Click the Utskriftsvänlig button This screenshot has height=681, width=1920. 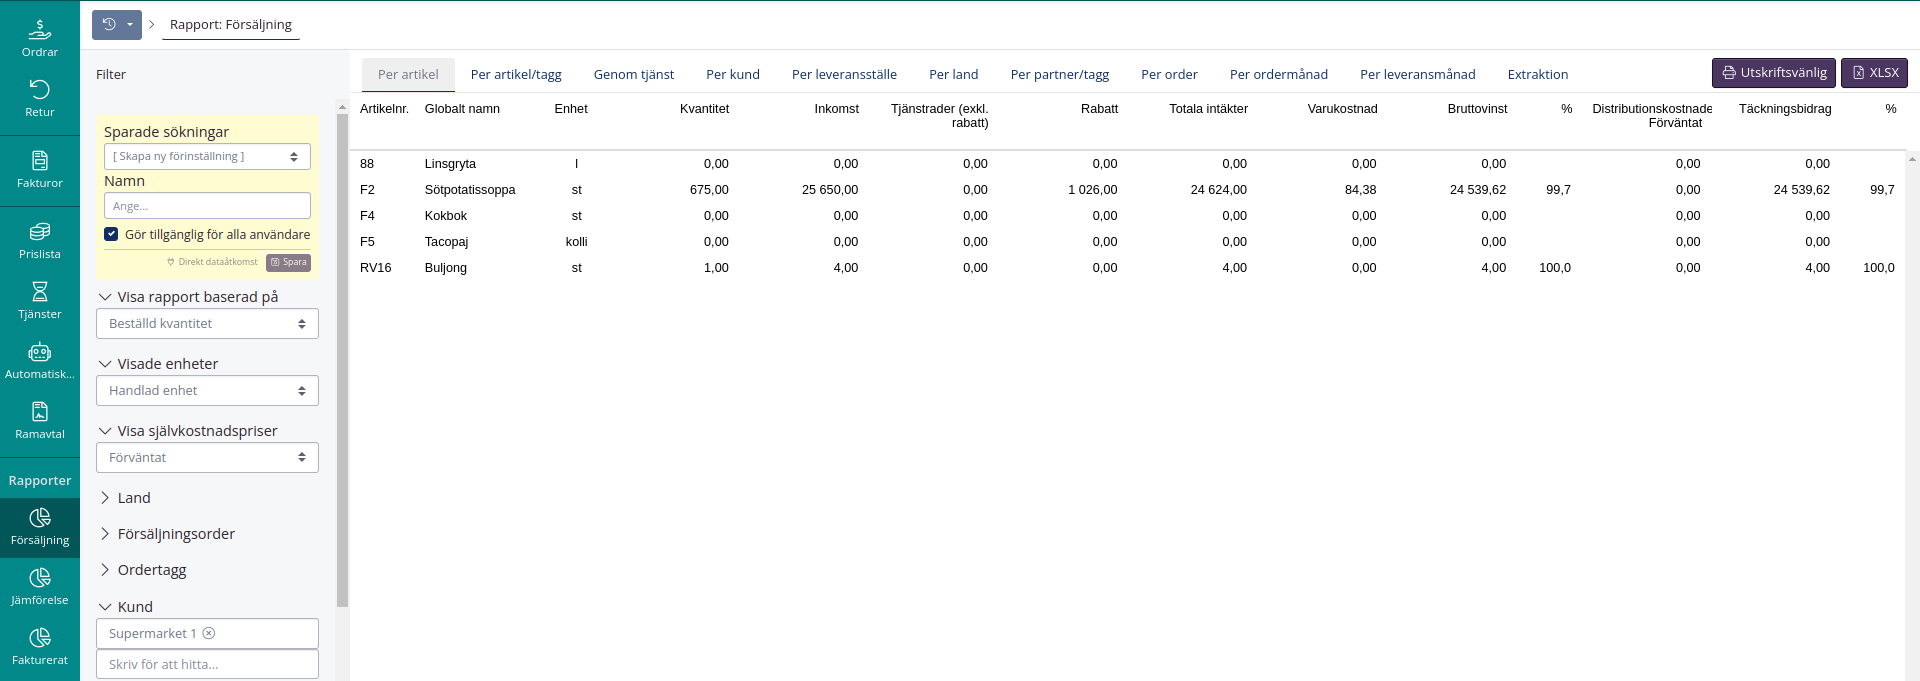coord(1773,73)
